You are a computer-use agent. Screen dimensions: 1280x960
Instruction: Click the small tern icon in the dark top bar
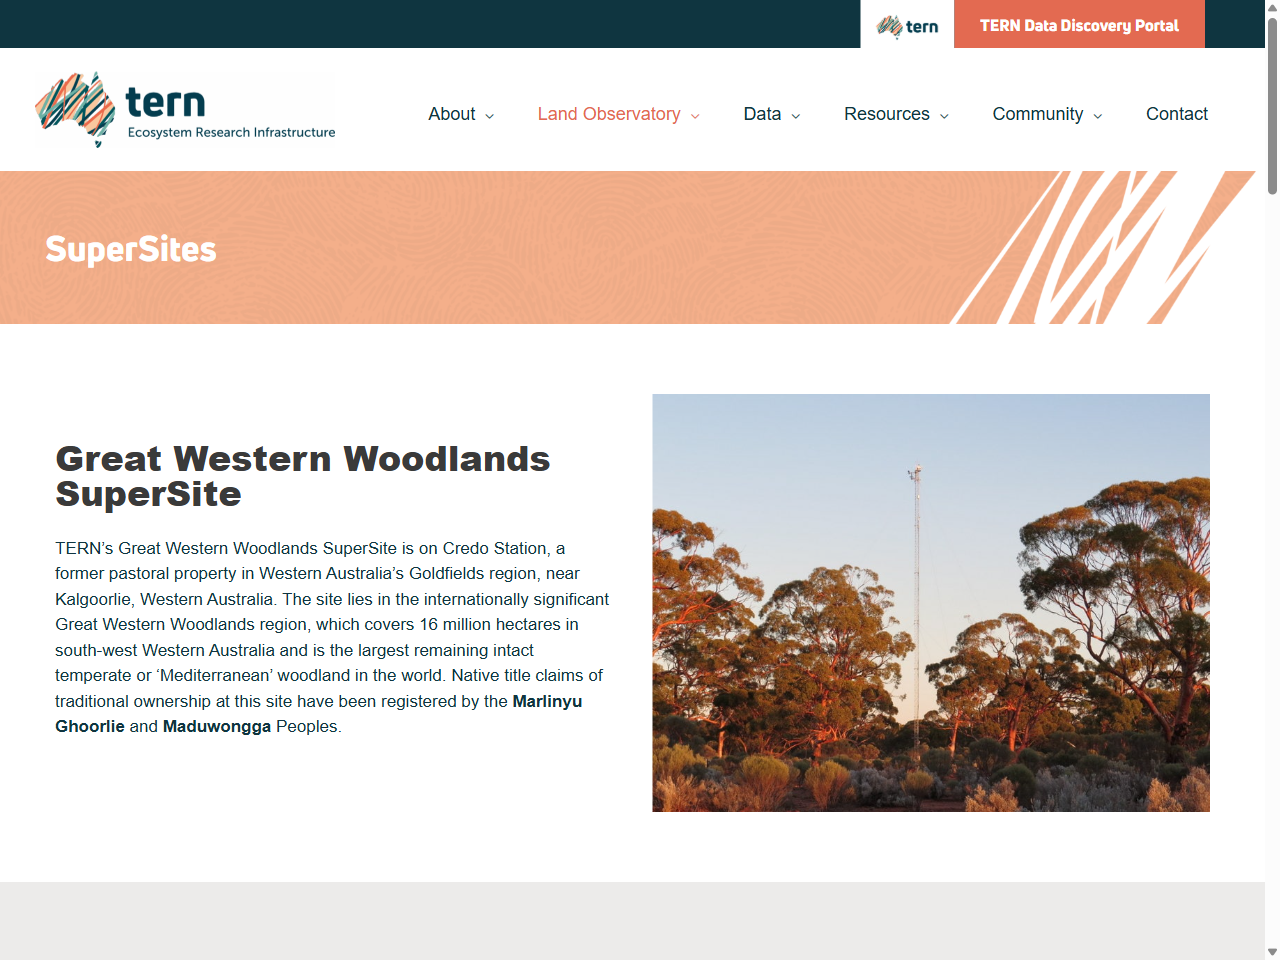coord(905,24)
